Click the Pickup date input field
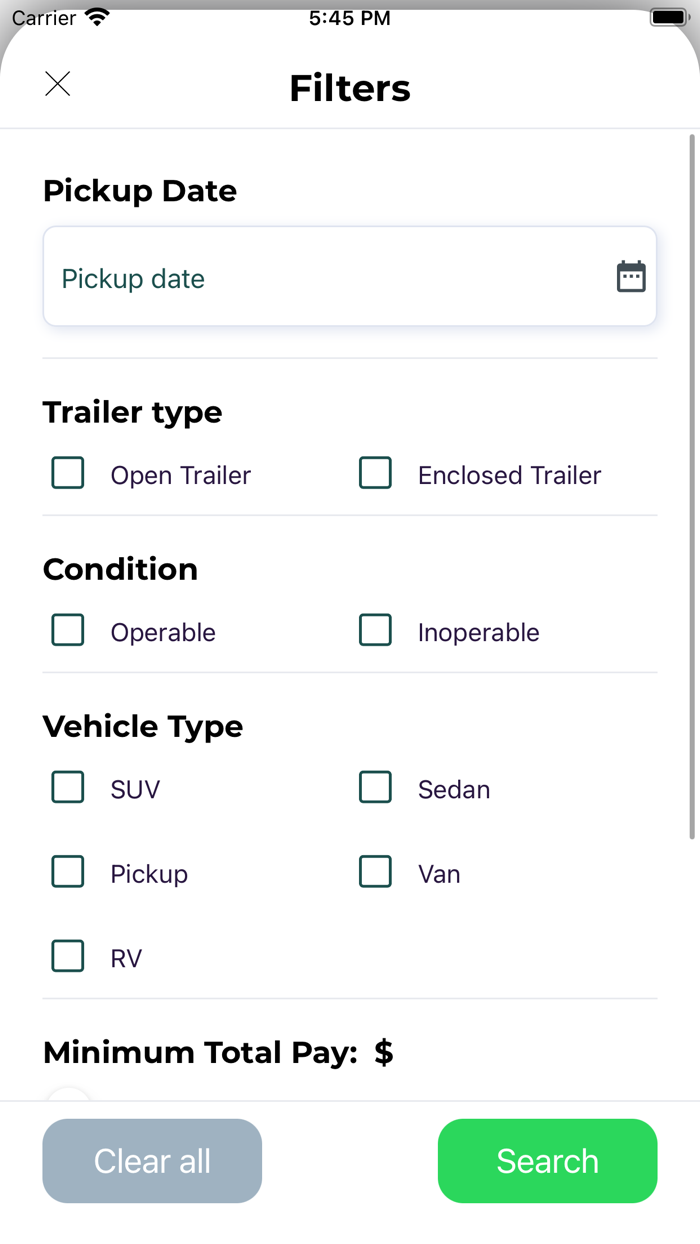 point(300,276)
